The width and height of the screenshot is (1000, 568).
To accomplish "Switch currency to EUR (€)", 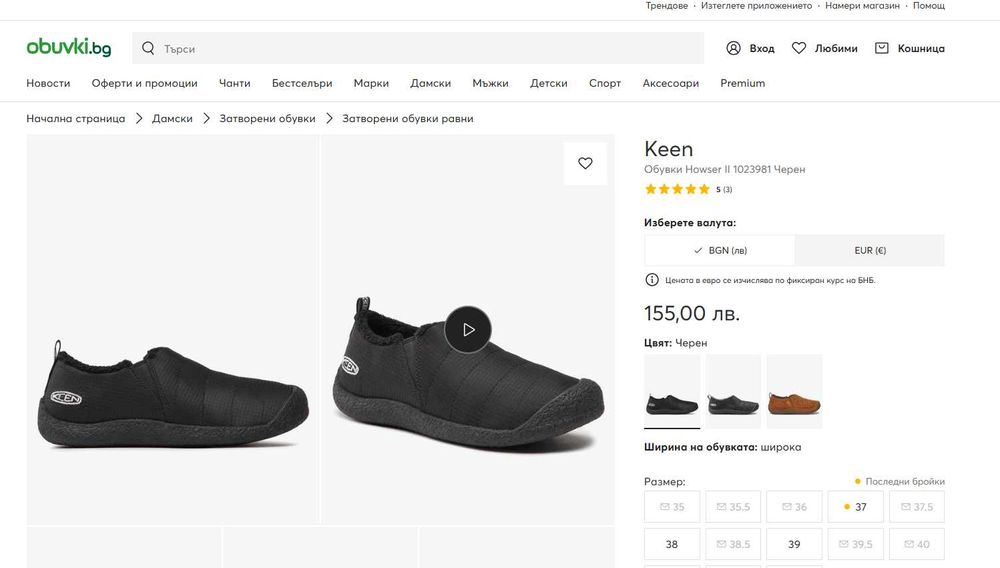I will (870, 250).
